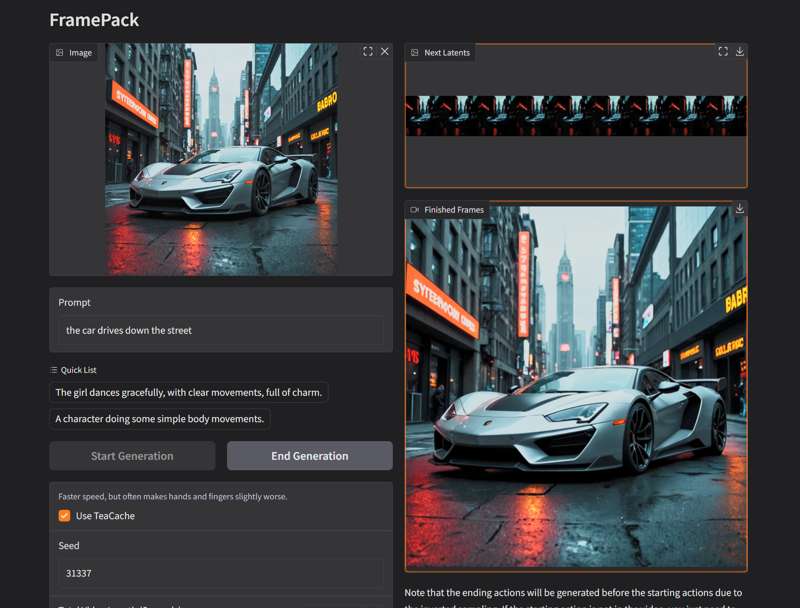Viewport: 800px width, 608px height.
Task: Choose the simple body movements quick prompt
Action: 159,419
